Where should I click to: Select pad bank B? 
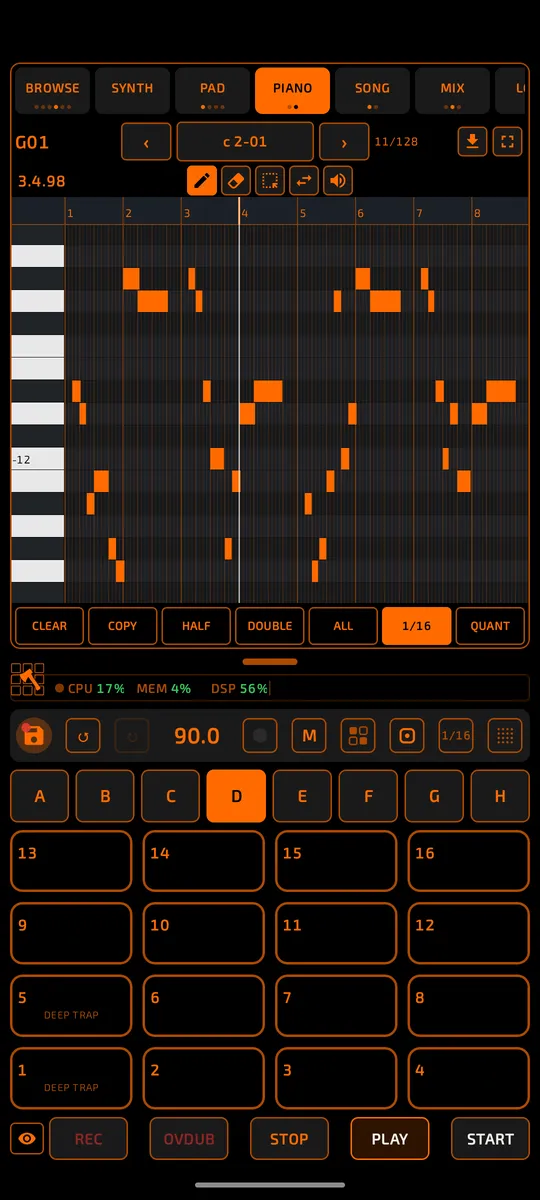click(x=105, y=796)
